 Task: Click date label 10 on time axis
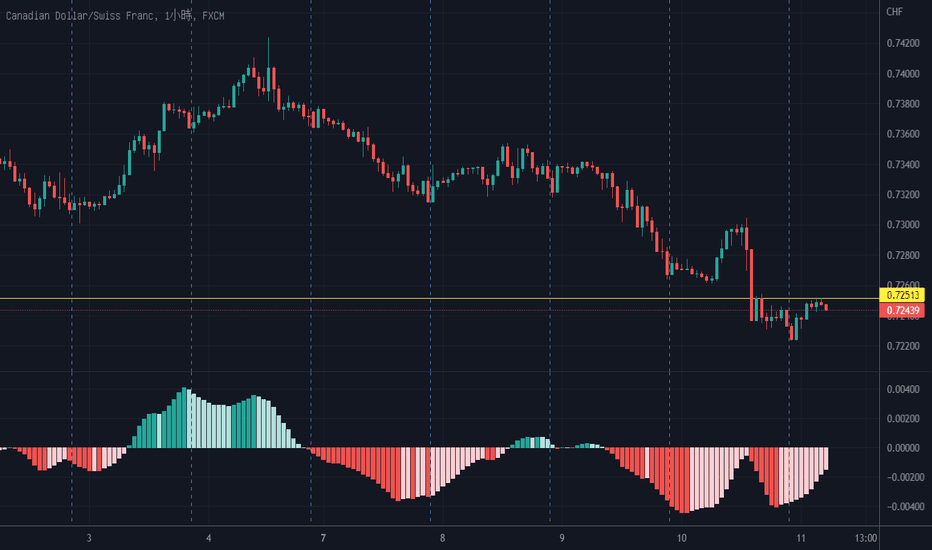681,538
